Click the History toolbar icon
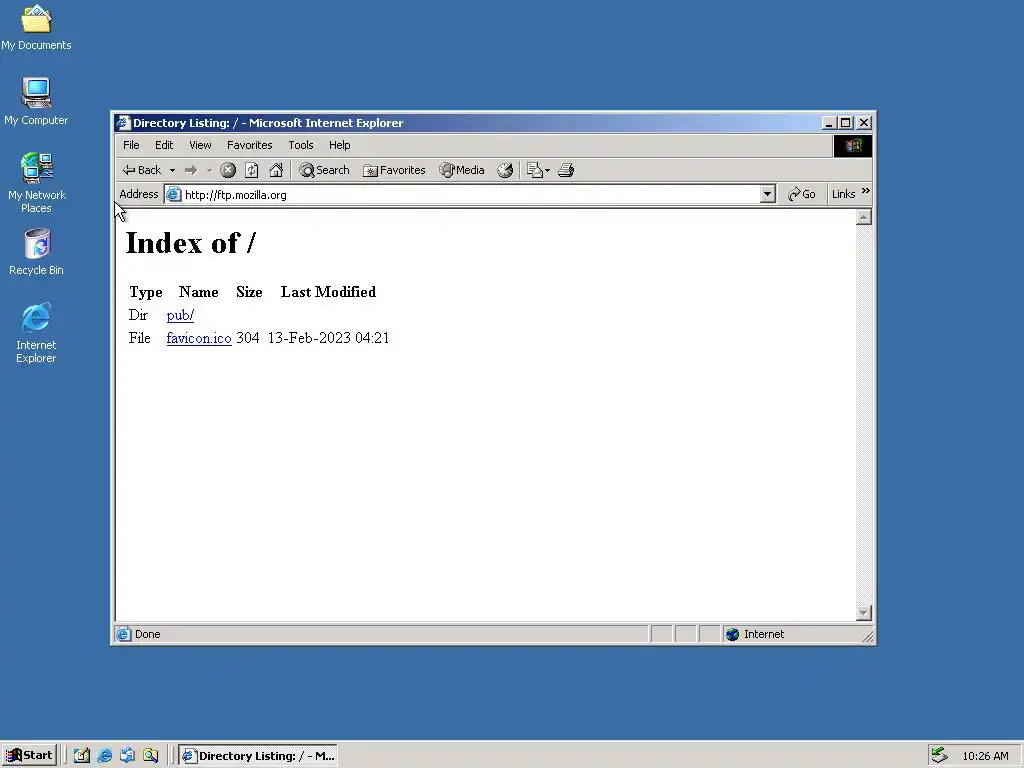 pos(505,170)
